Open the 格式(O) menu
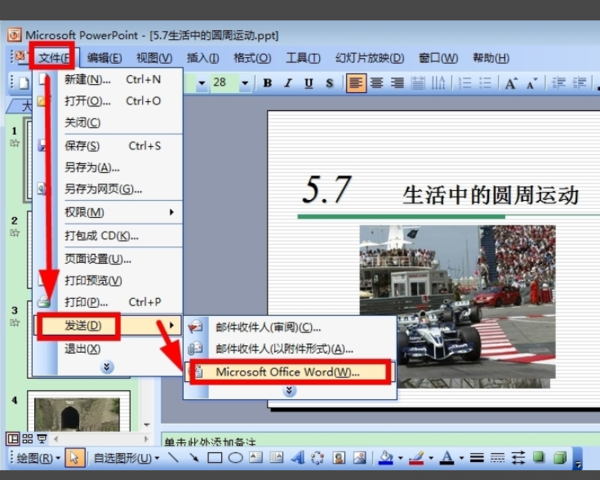 (253, 58)
